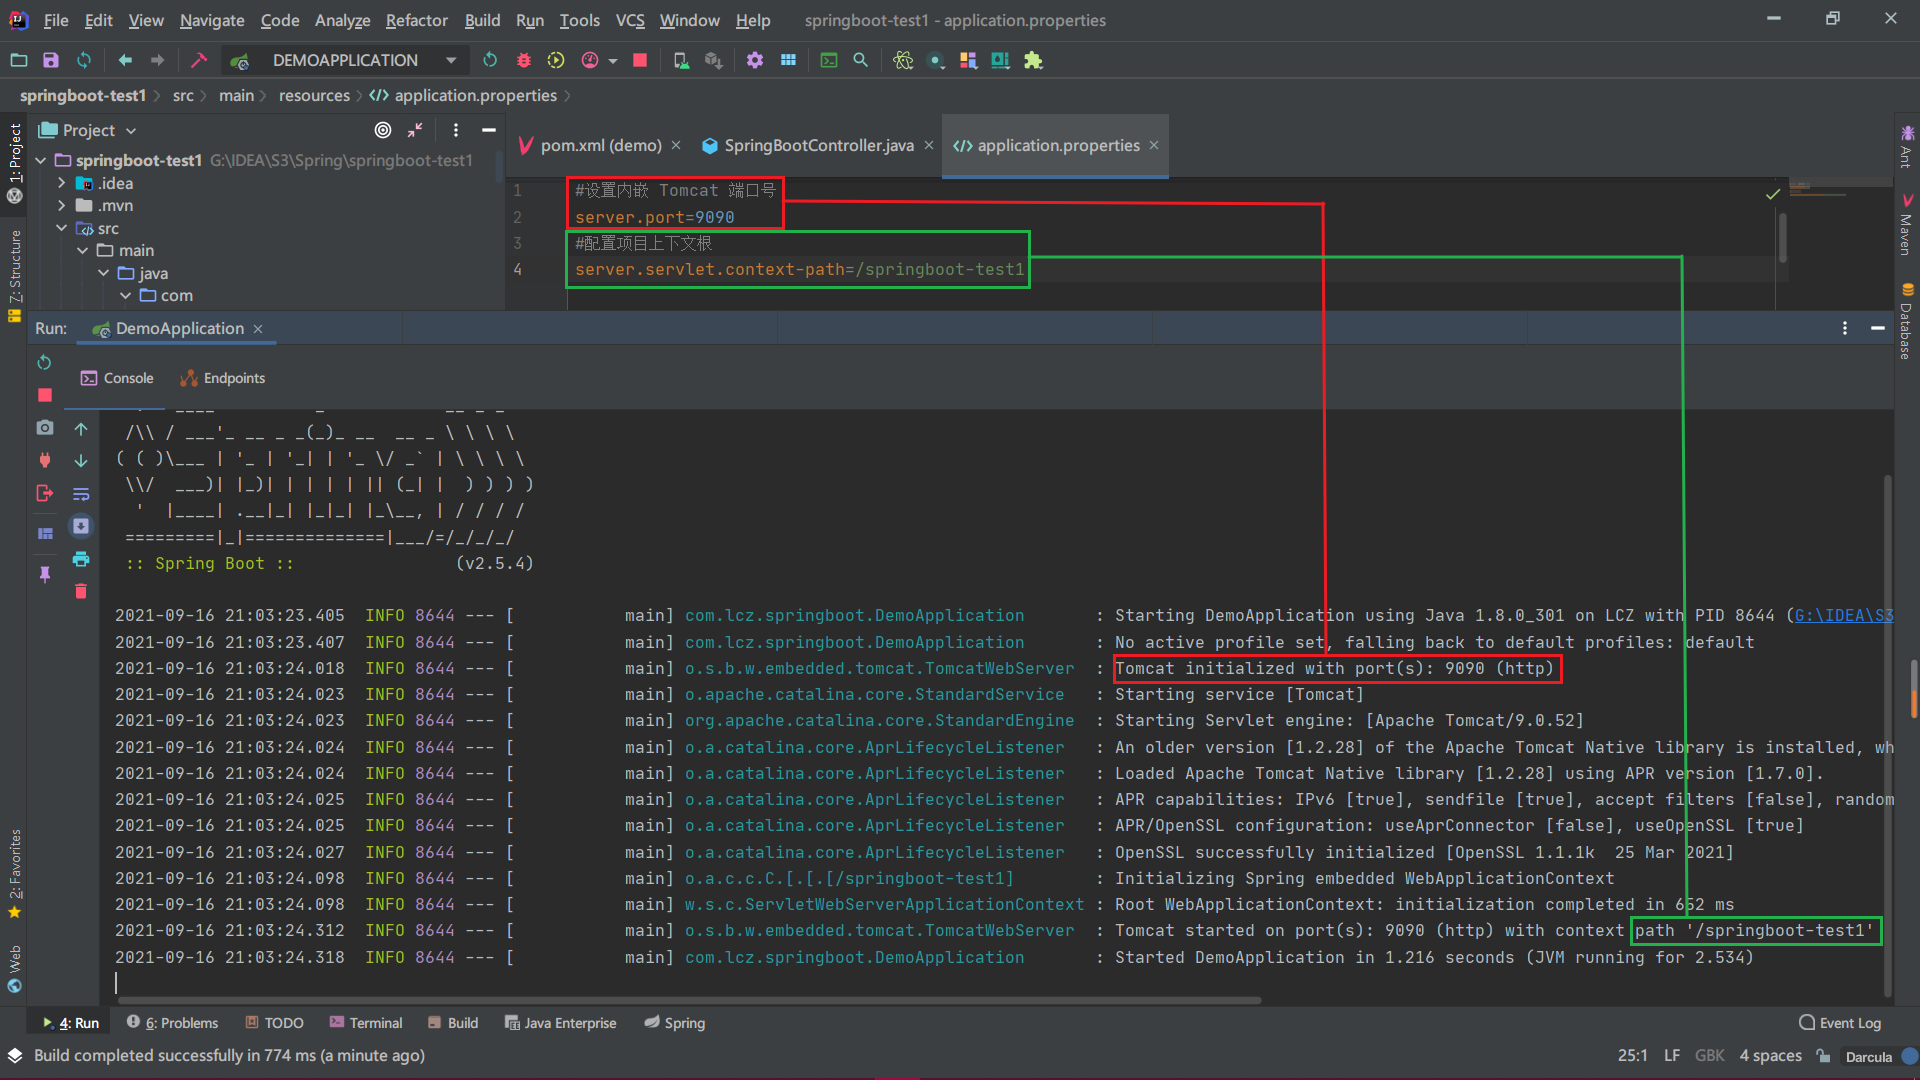Viewport: 1920px width, 1080px height.
Task: Collapse the src folder
Action: (61, 228)
